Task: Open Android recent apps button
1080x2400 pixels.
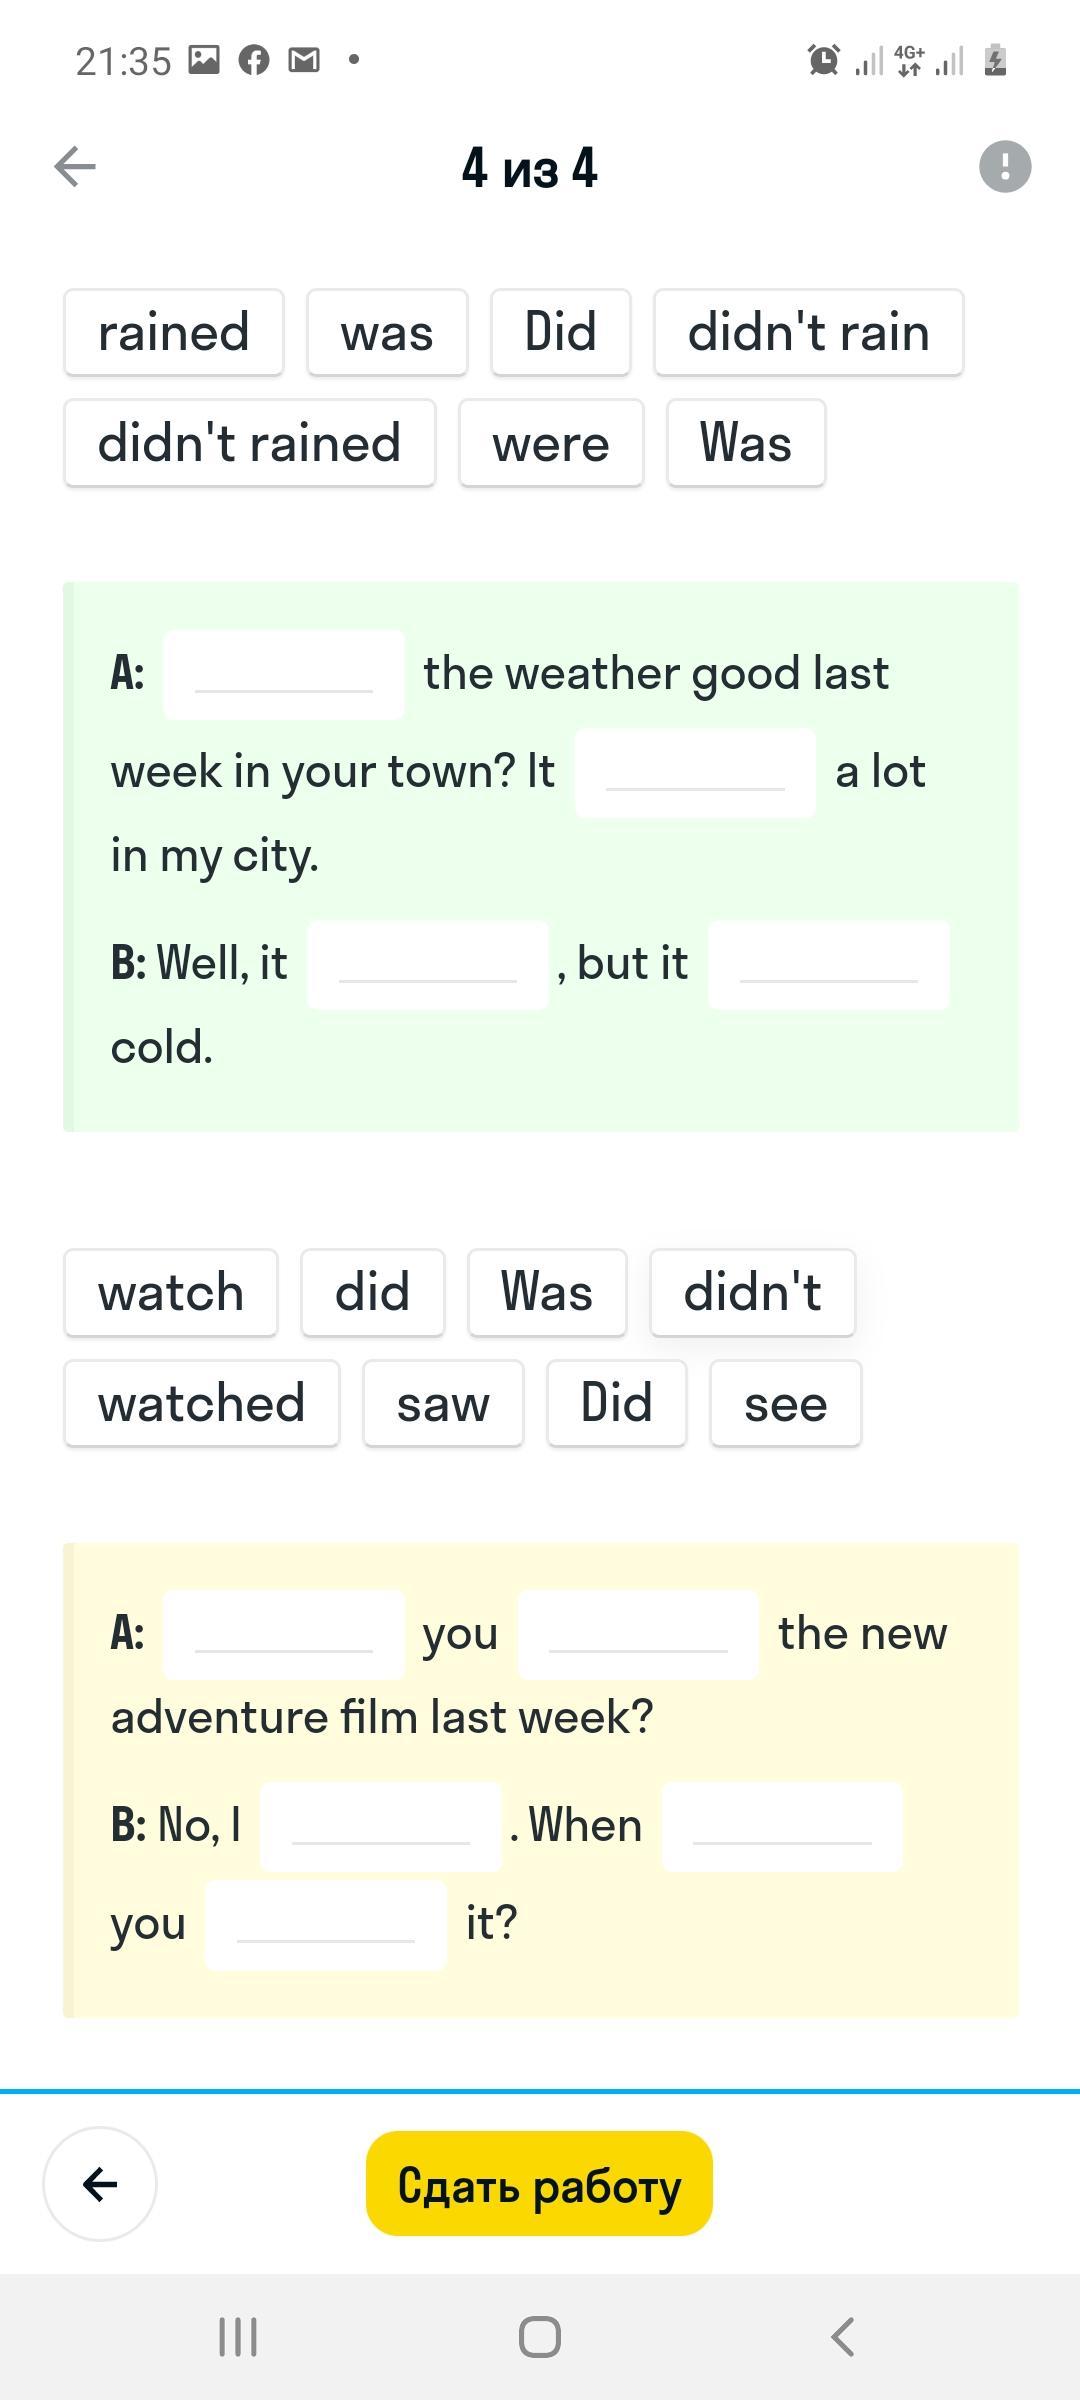Action: [x=238, y=2337]
